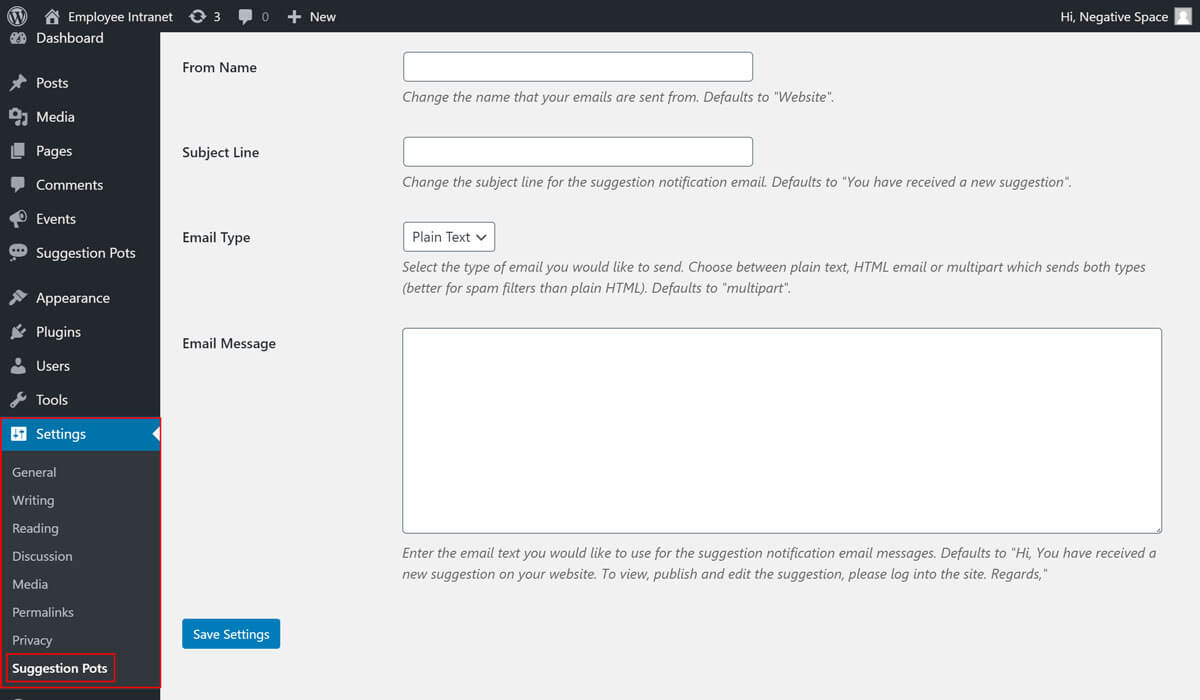
Task: Click into the From Name field
Action: pos(577,67)
